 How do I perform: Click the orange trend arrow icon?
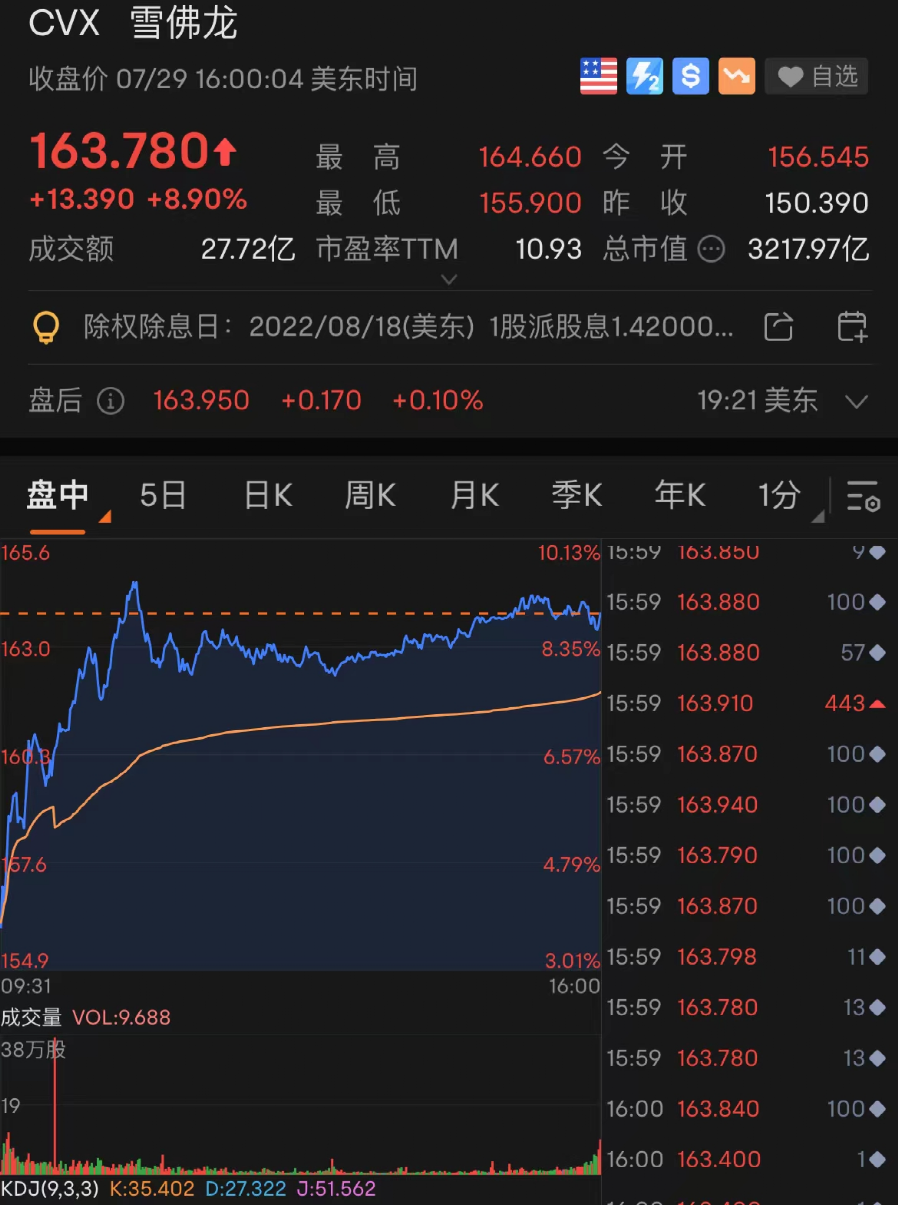tap(736, 76)
